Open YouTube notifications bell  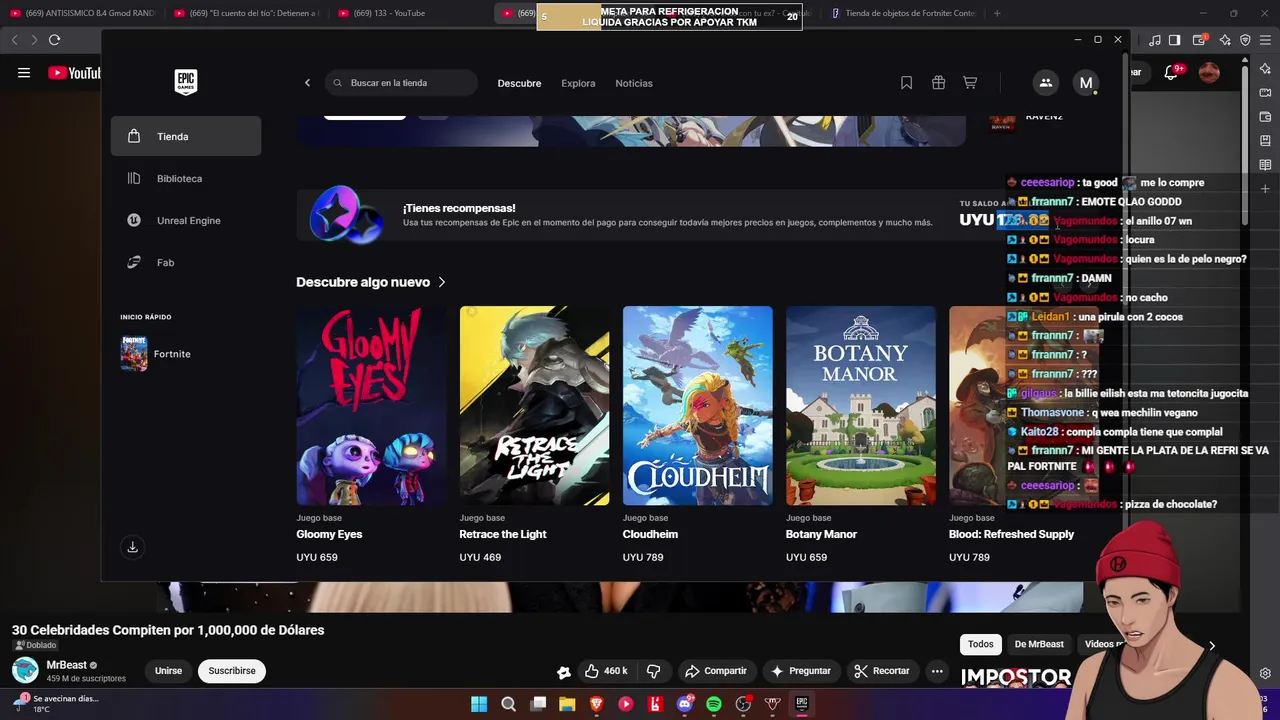[1172, 72]
